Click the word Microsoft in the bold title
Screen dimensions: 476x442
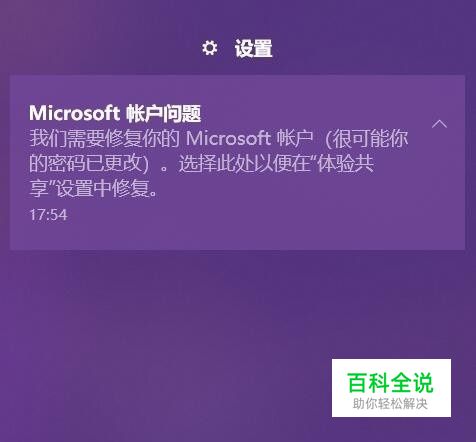pos(74,113)
